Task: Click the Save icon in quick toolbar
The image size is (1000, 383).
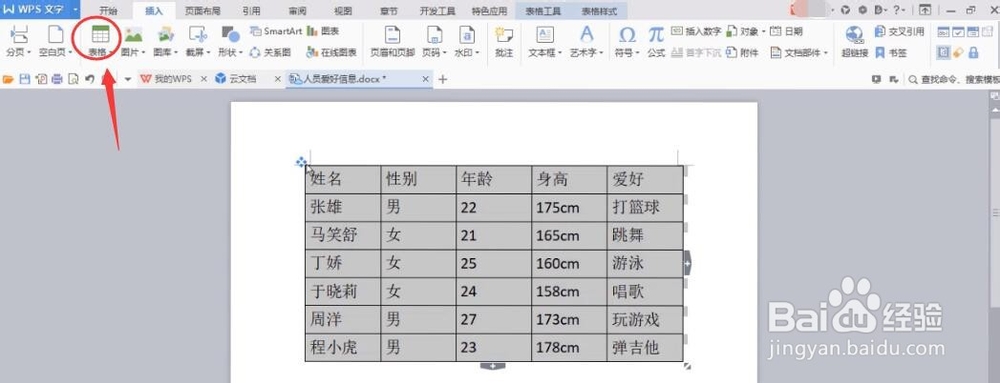Action: (x=25, y=79)
